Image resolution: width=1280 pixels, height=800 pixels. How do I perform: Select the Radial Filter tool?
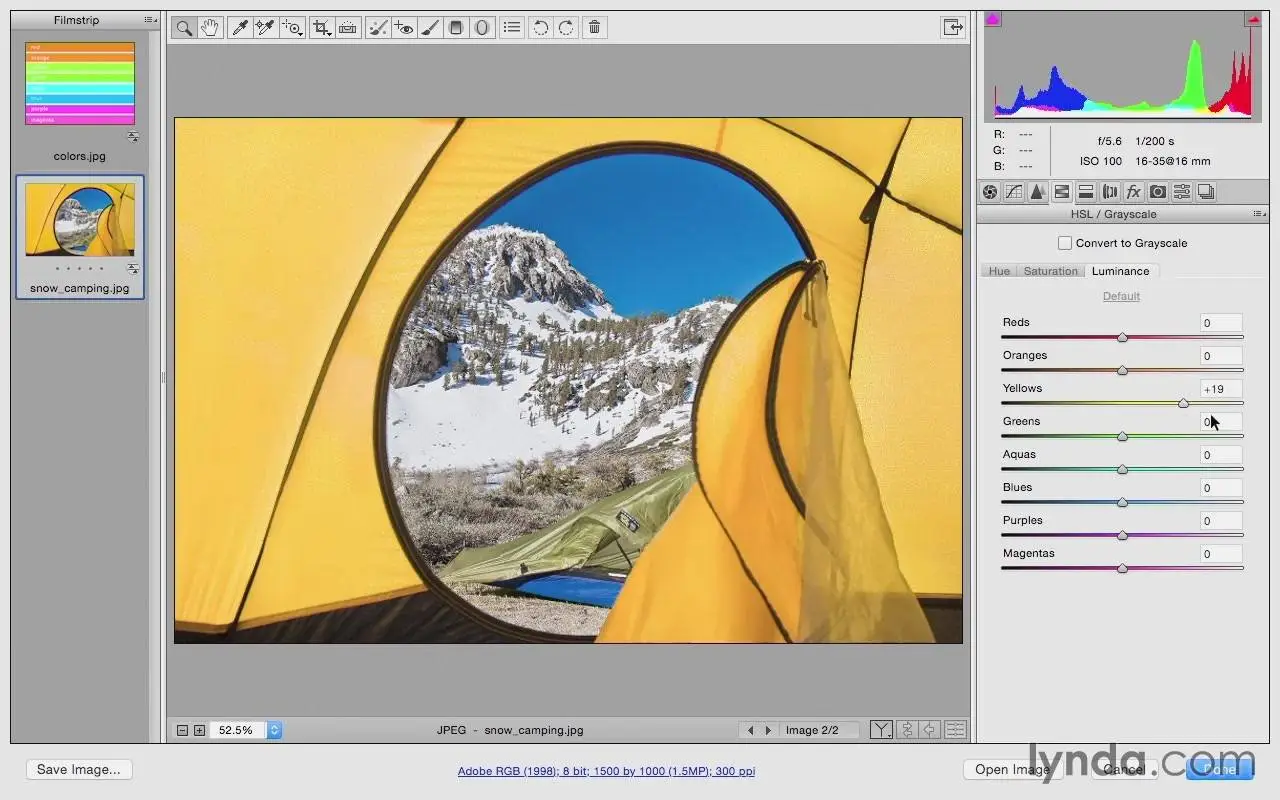pos(482,28)
